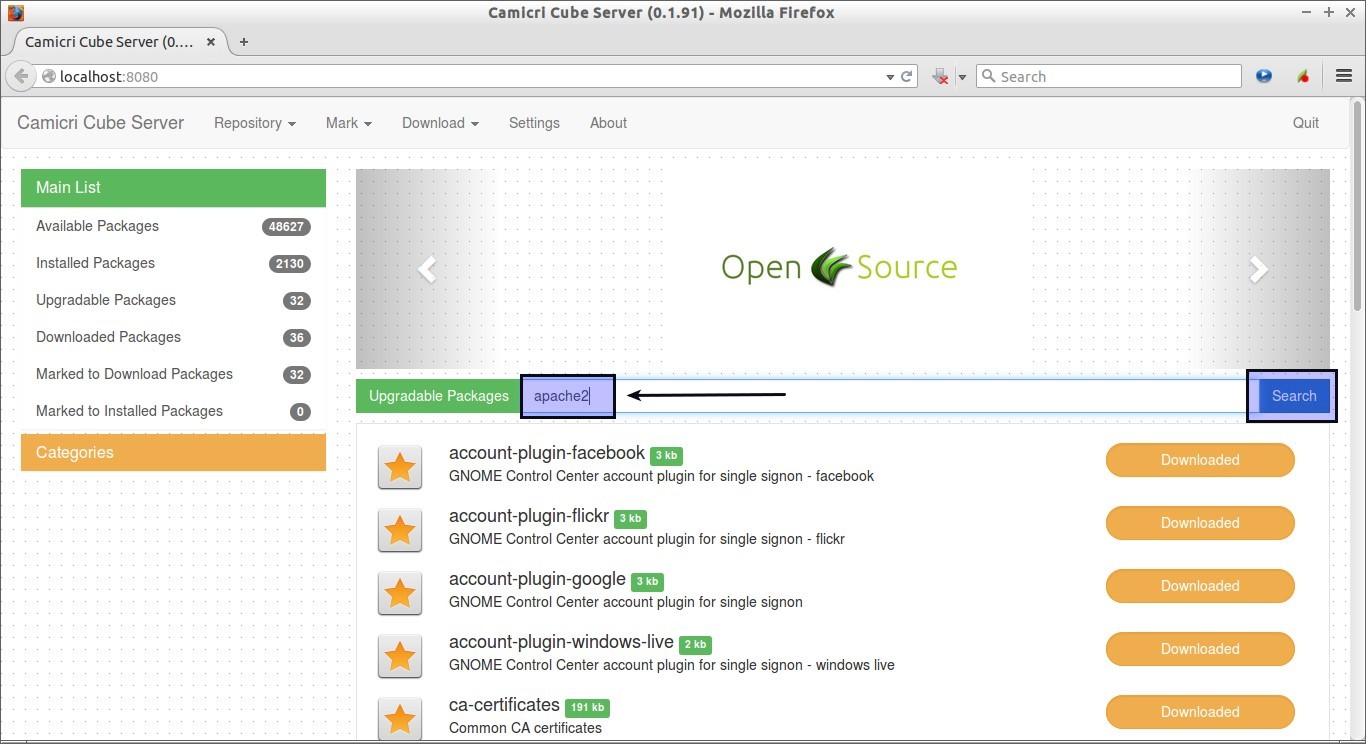Click the 48627 available packages badge
The height and width of the screenshot is (744, 1366).
(x=286, y=227)
